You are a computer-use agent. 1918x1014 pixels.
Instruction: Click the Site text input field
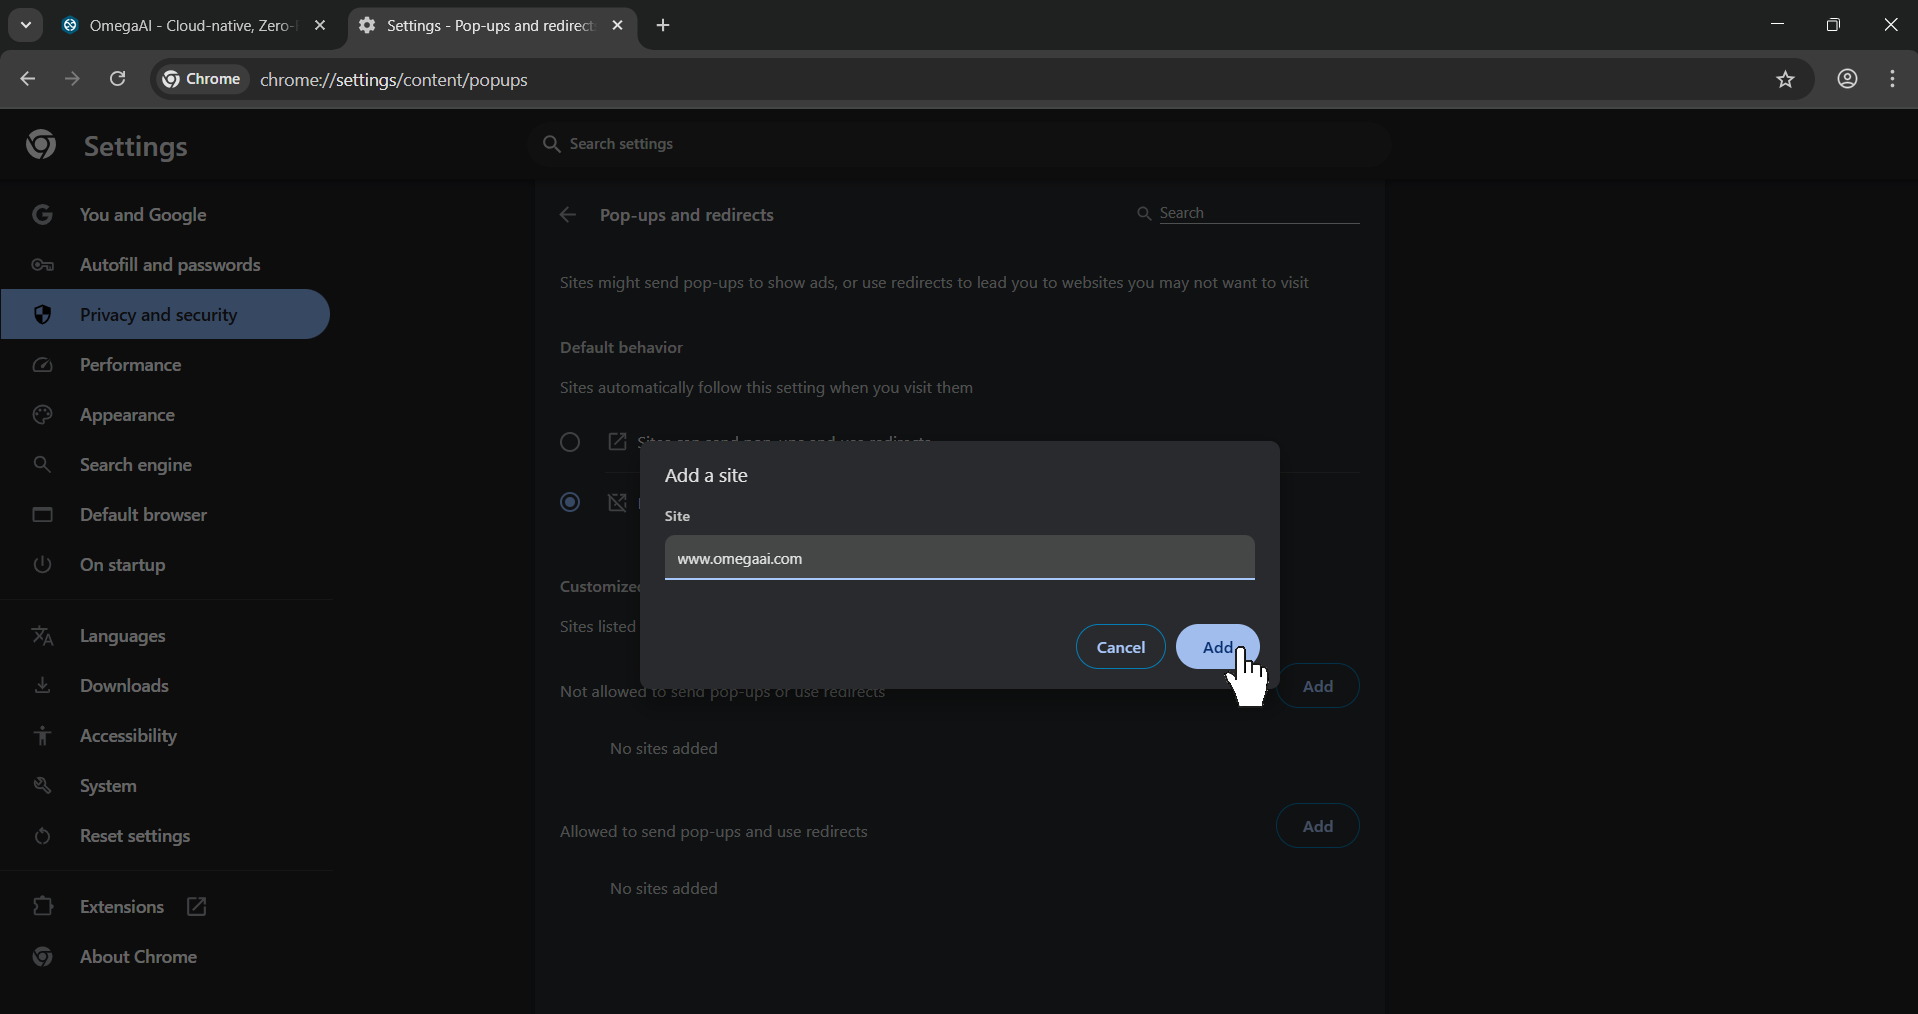coord(958,558)
